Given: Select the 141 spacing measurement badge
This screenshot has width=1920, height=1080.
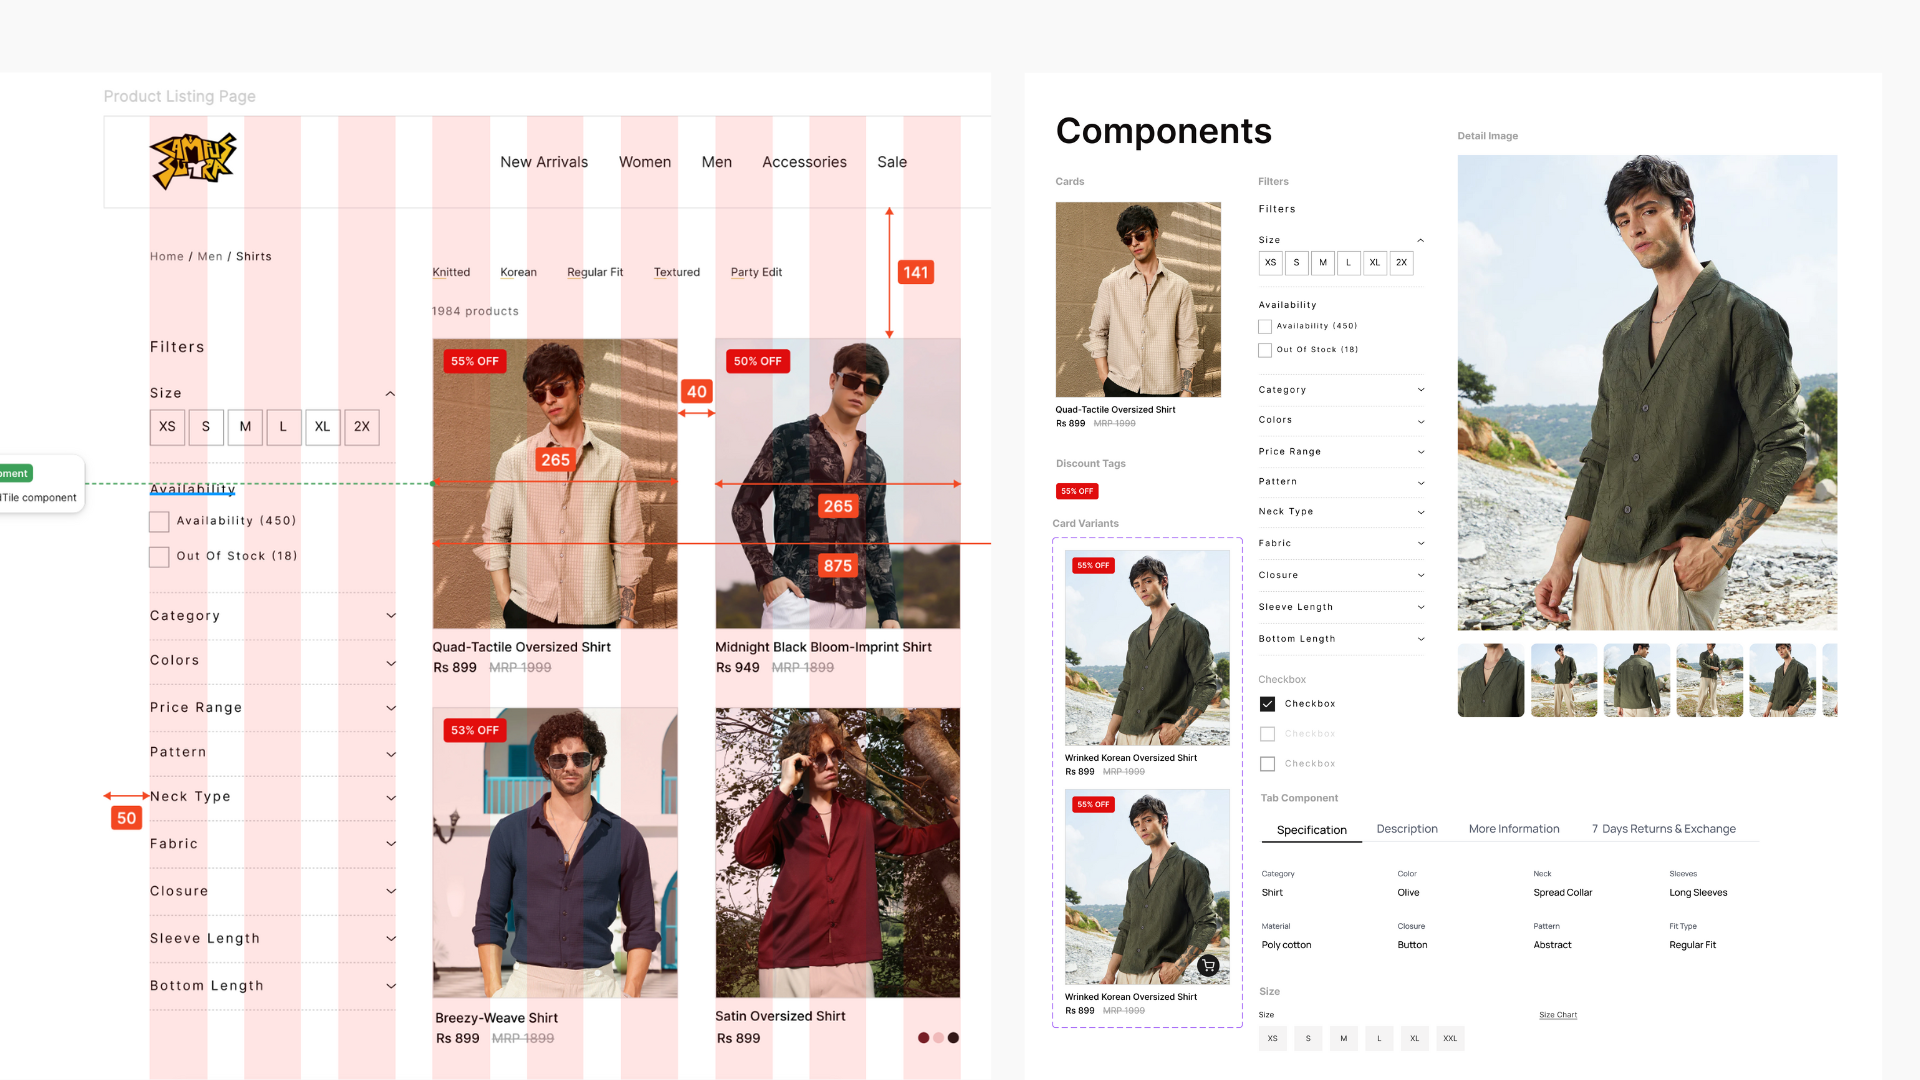Looking at the screenshot, I should click(916, 272).
